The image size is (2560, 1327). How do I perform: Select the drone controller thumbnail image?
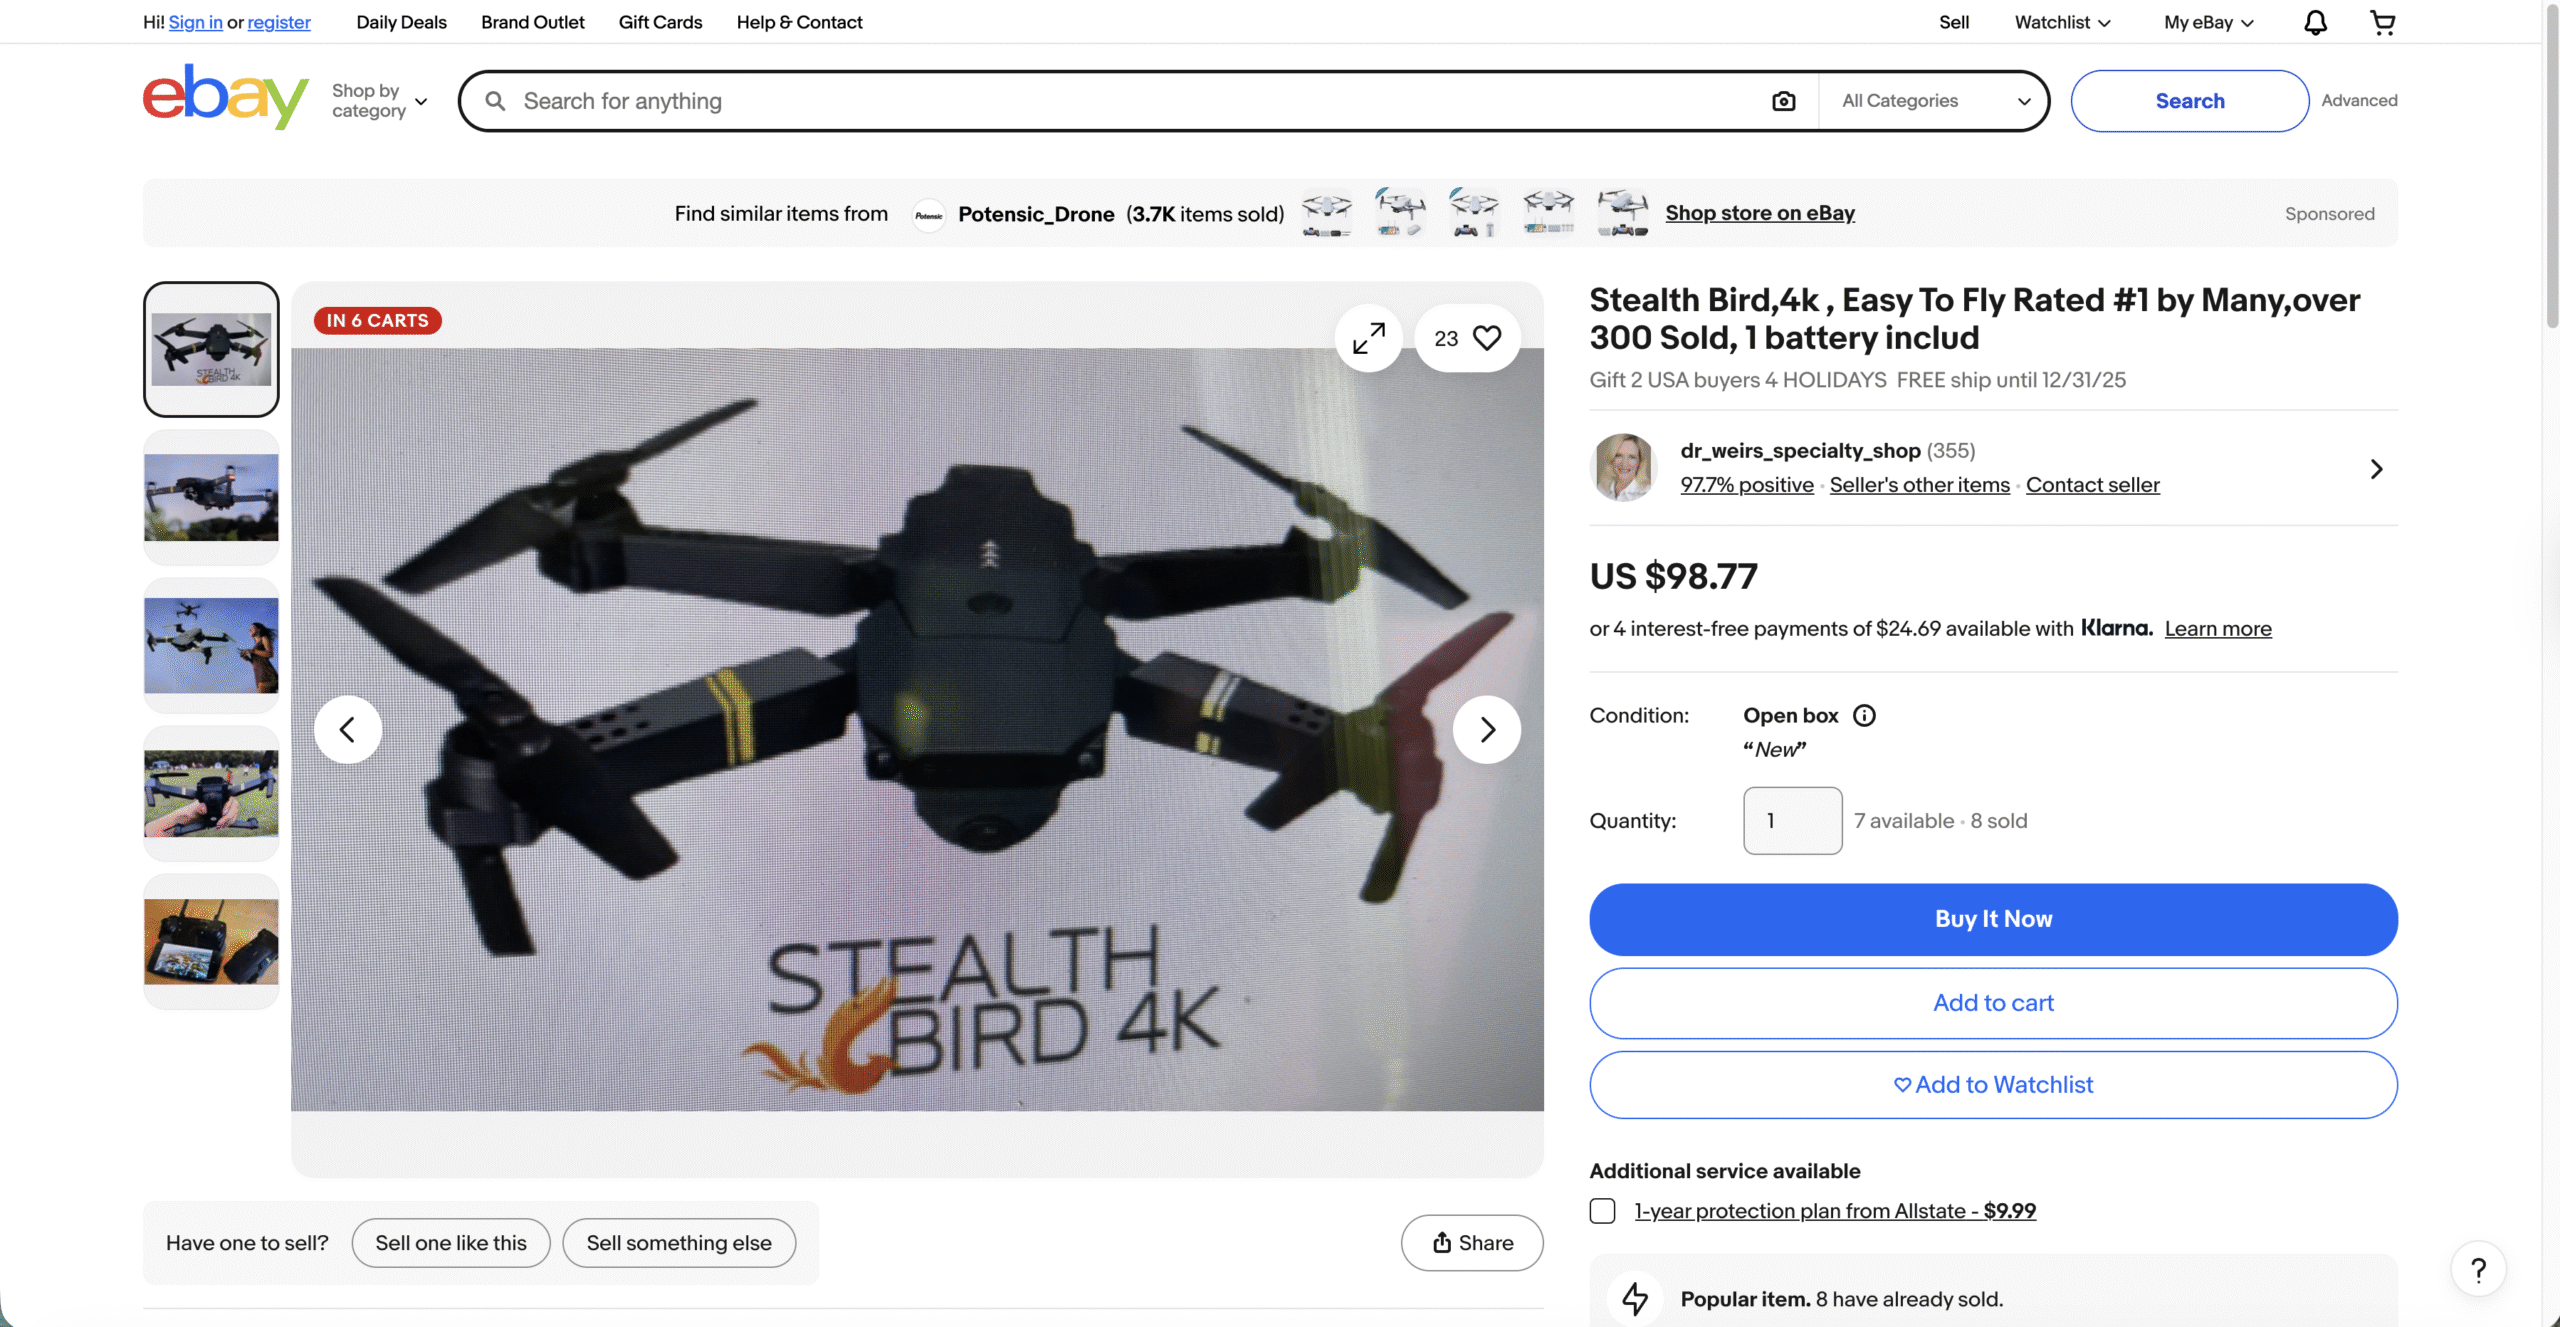click(x=211, y=941)
